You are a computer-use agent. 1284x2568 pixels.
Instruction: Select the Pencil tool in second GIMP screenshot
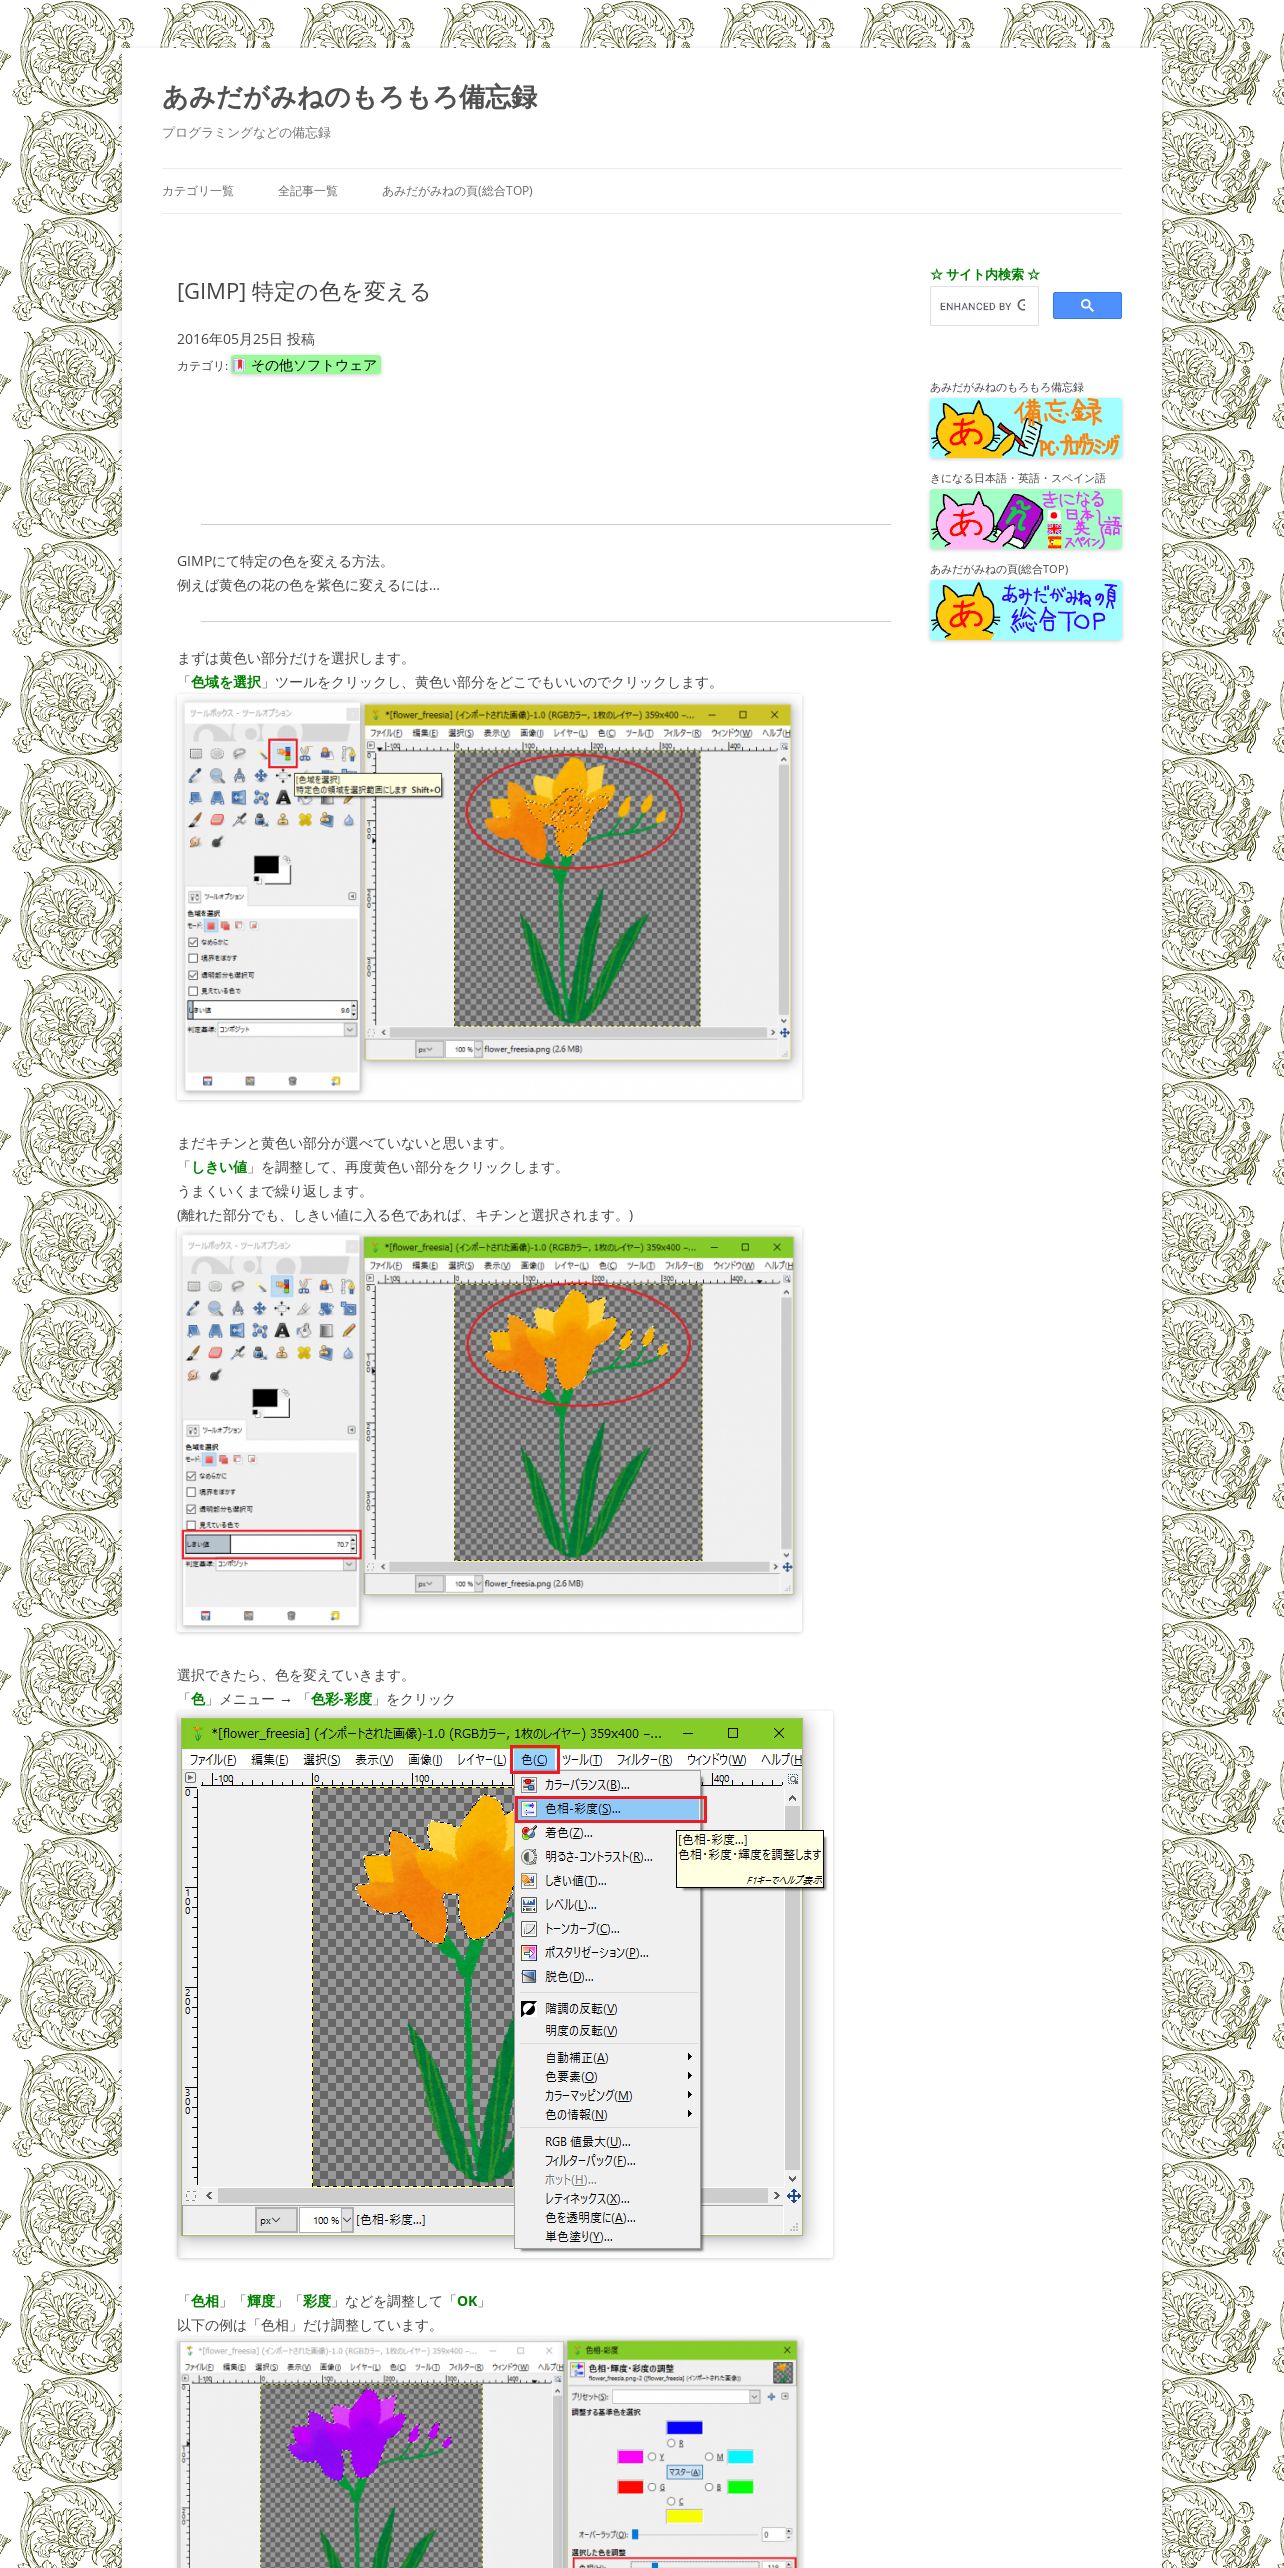(x=348, y=1331)
